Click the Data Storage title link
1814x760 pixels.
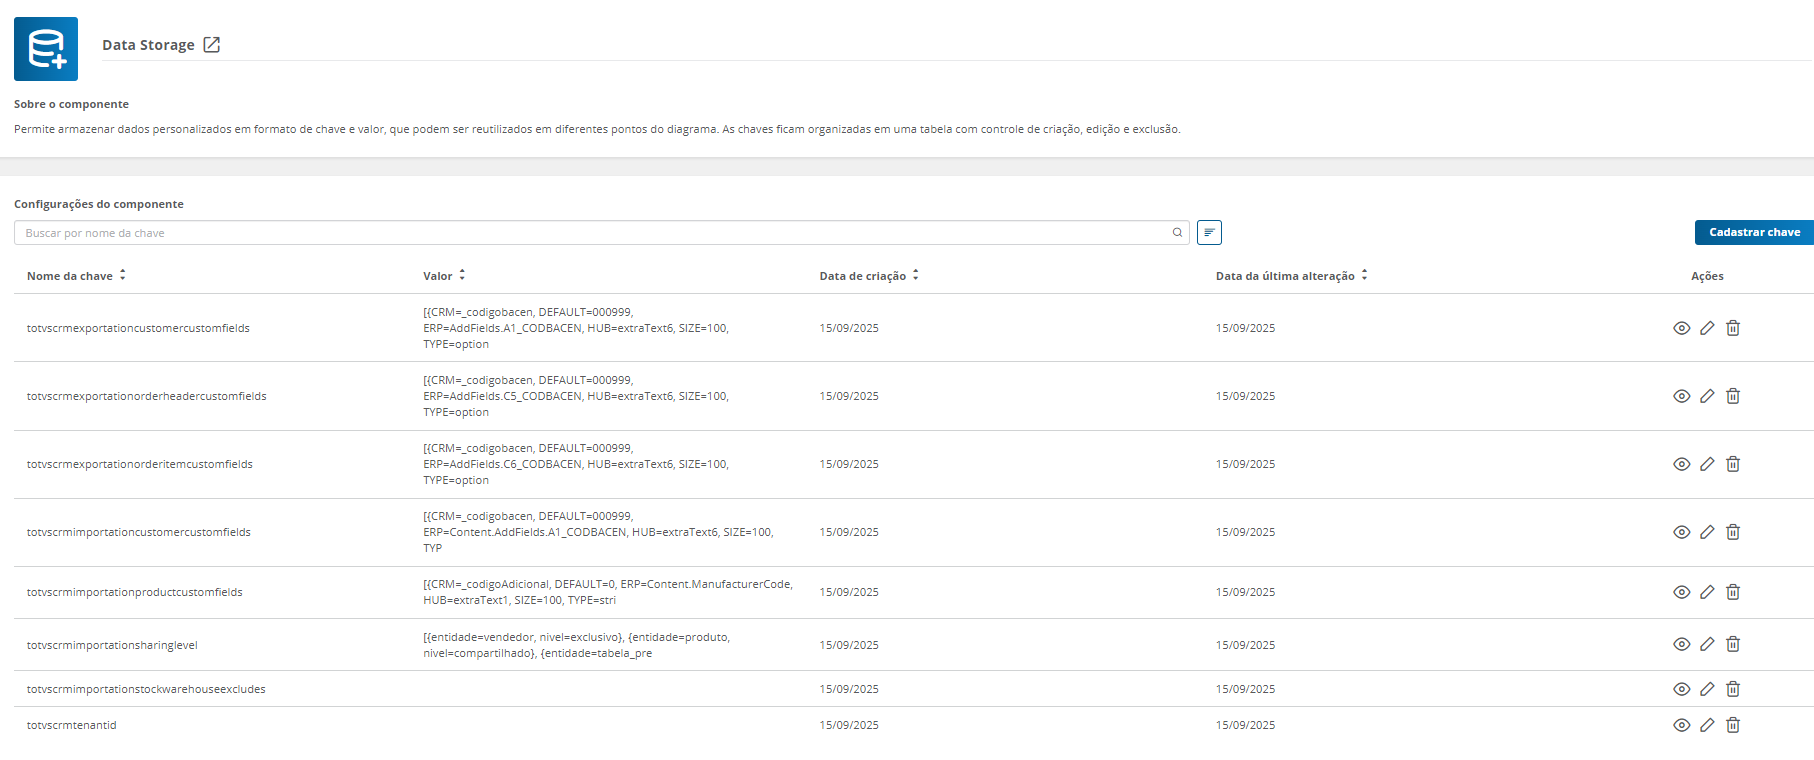(148, 45)
